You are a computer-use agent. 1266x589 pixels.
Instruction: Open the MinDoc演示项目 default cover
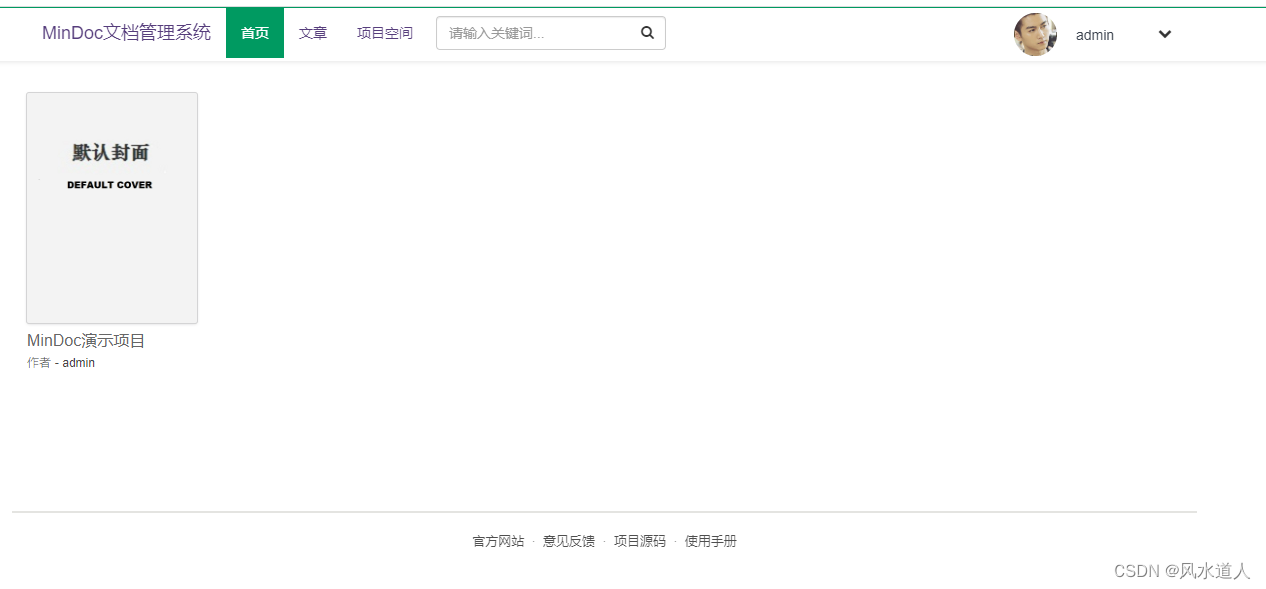click(x=111, y=207)
